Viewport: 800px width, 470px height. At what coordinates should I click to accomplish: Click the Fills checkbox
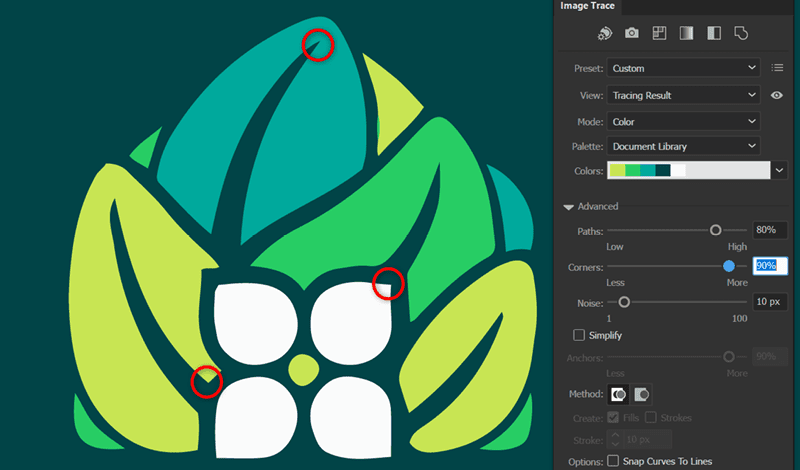613,417
